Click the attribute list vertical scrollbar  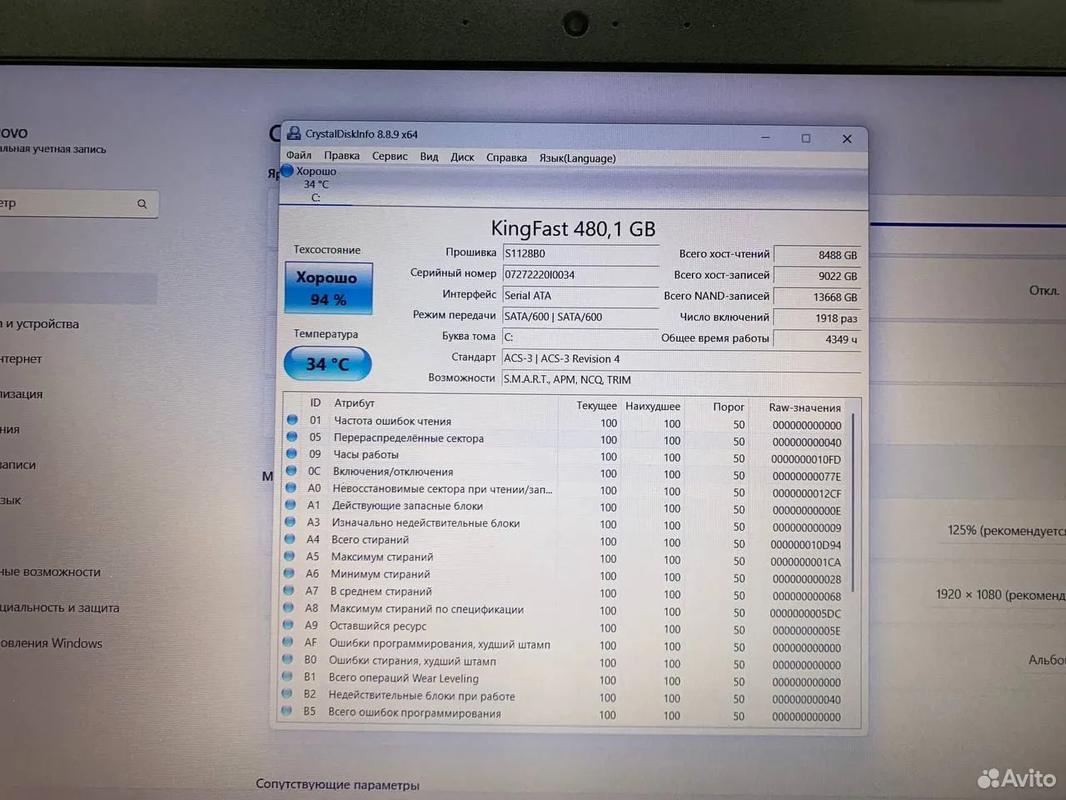[x=853, y=503]
